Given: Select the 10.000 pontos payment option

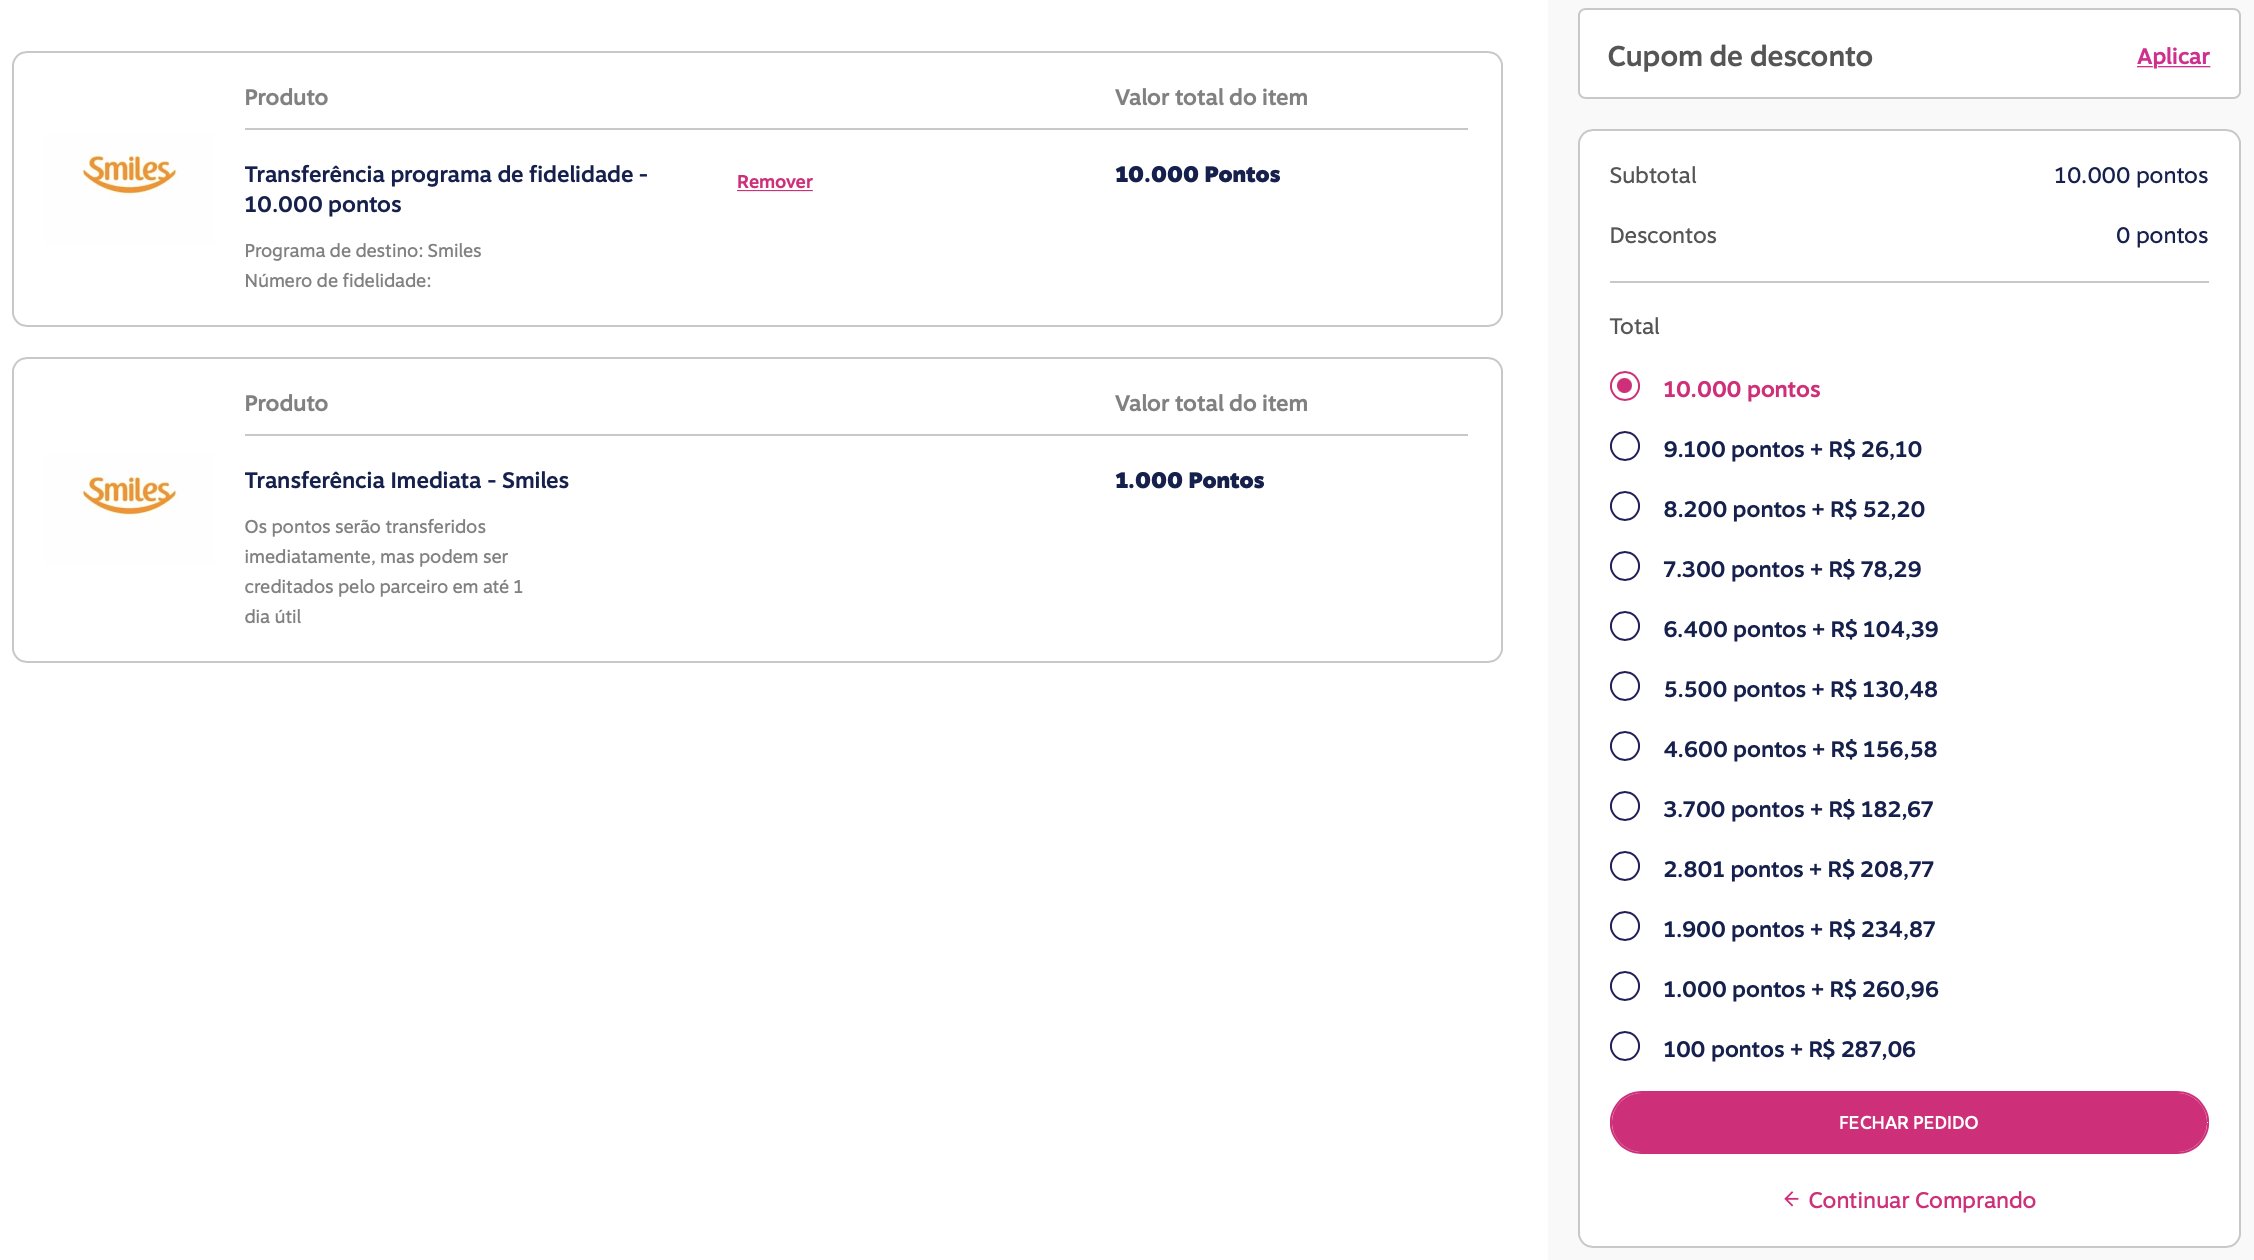Looking at the screenshot, I should (x=1625, y=387).
